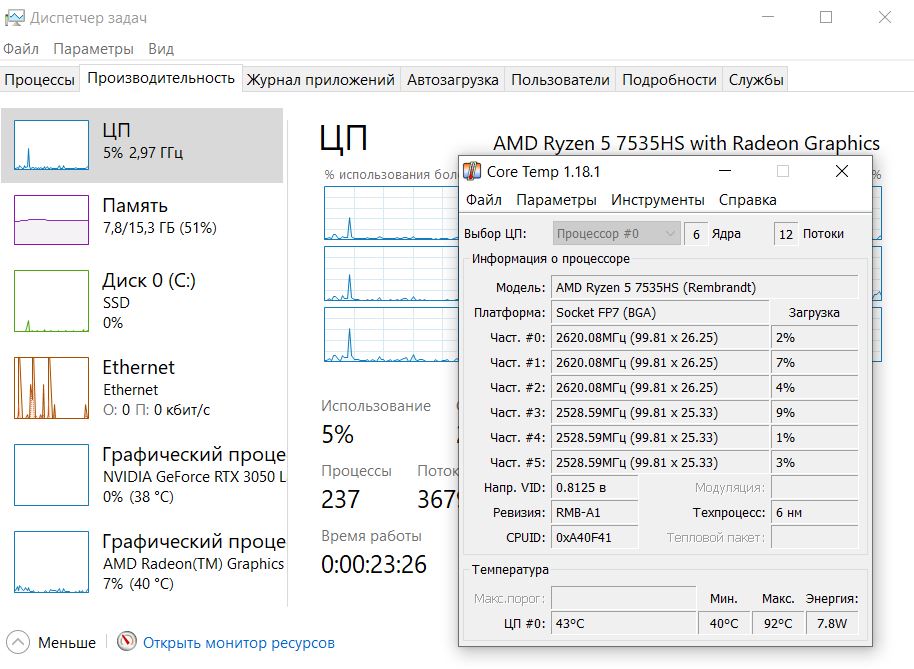Collapse details with the Меньше button

[x=51, y=642]
